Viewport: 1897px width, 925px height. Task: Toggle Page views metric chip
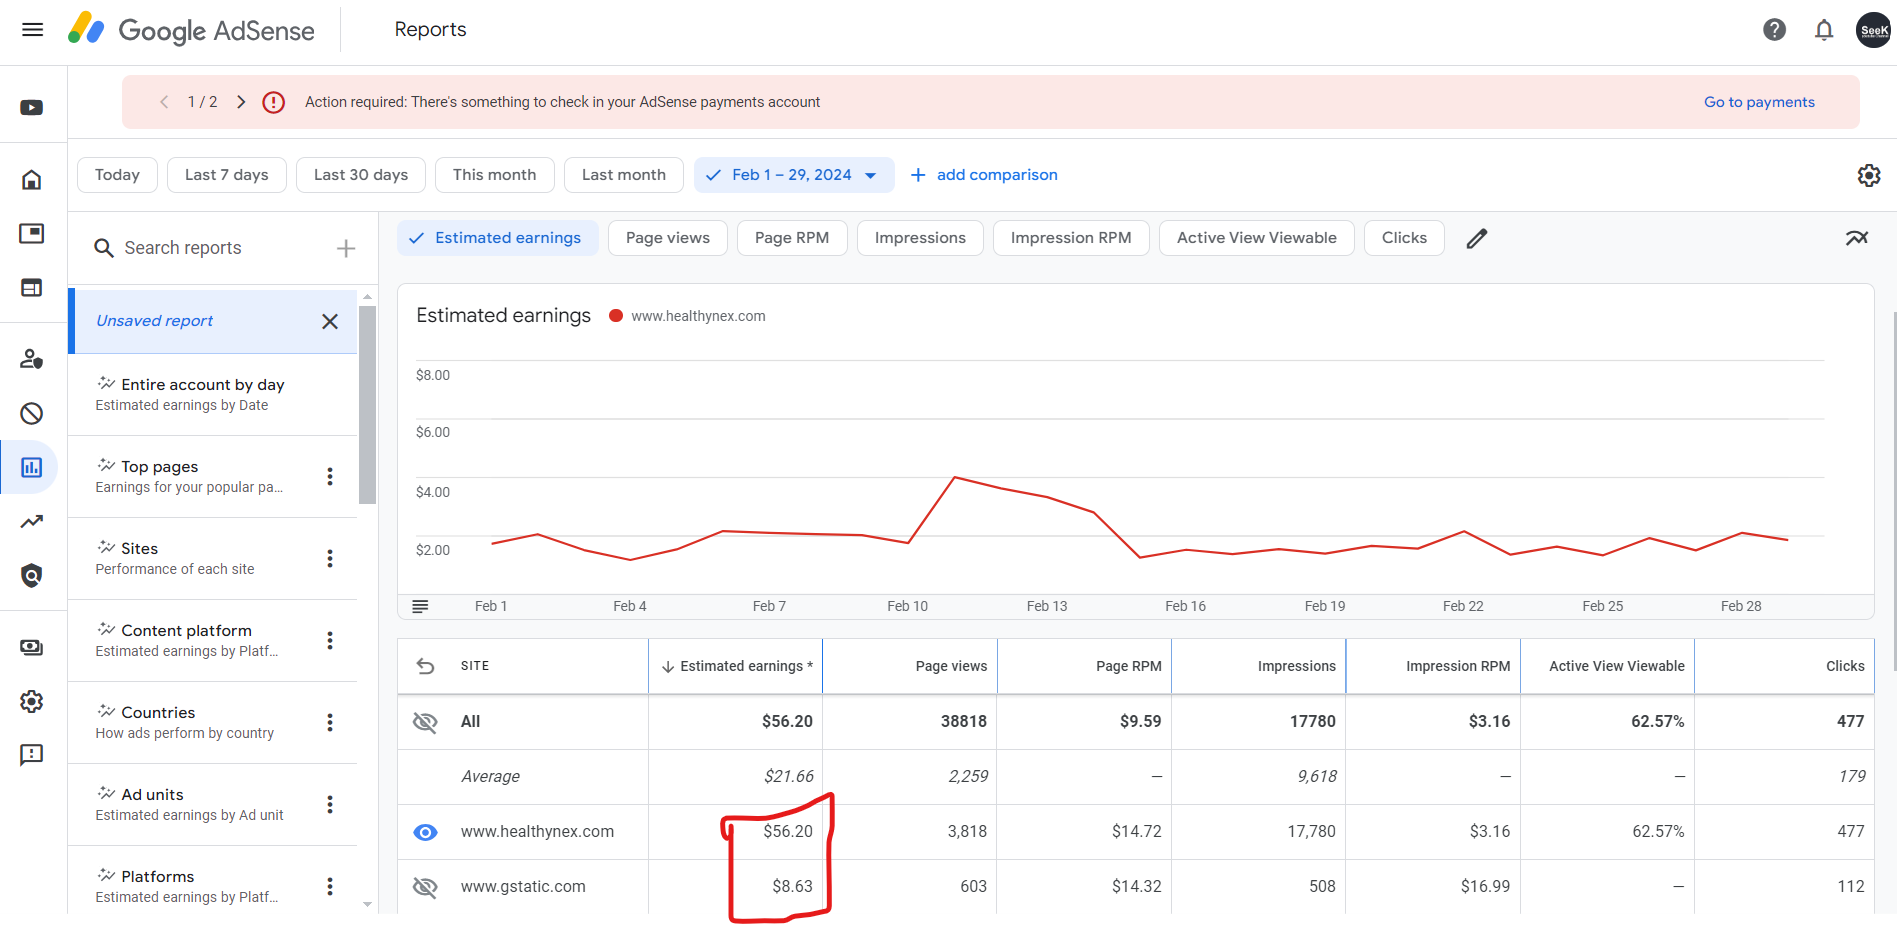pyautogui.click(x=667, y=238)
